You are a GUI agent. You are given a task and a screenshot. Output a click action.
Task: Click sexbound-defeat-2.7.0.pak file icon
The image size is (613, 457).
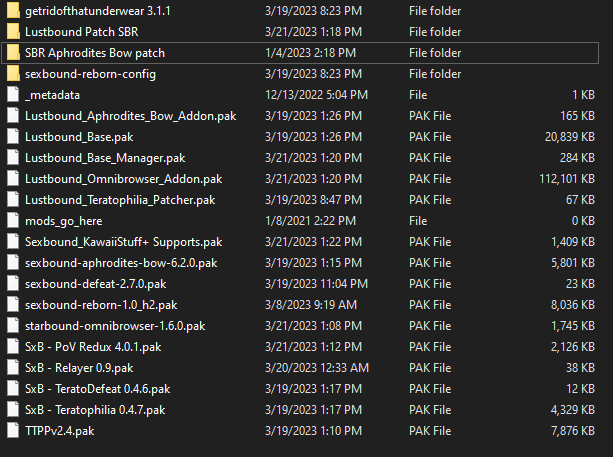click(13, 284)
